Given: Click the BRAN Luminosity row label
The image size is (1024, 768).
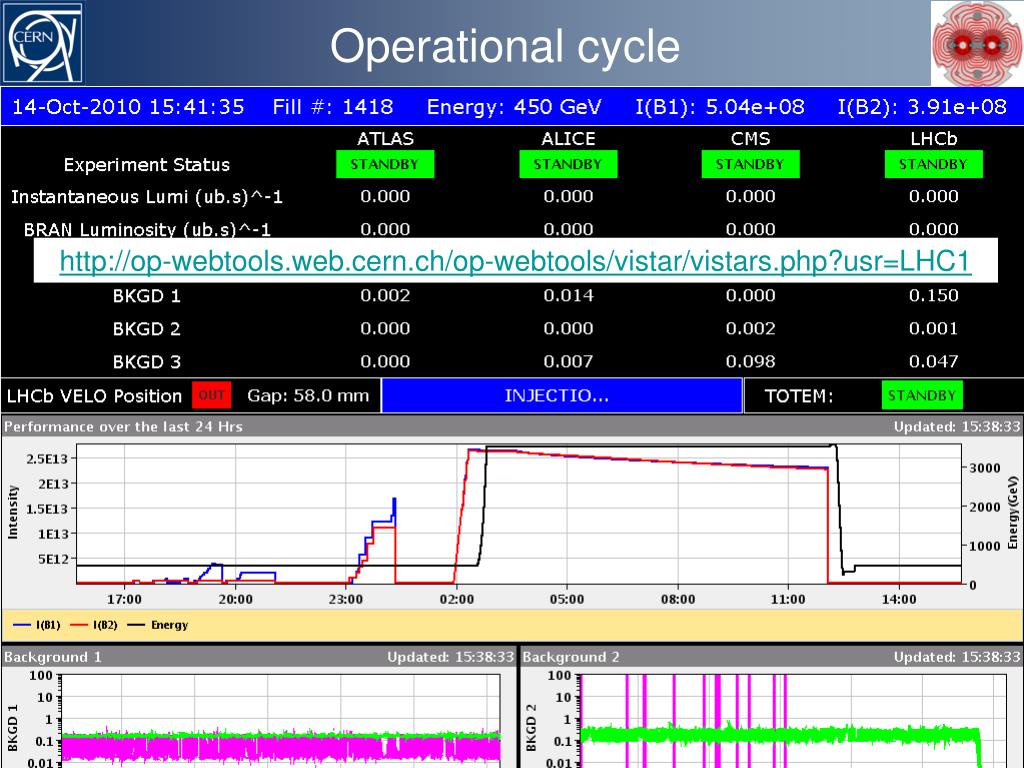Looking at the screenshot, I should pyautogui.click(x=147, y=229).
